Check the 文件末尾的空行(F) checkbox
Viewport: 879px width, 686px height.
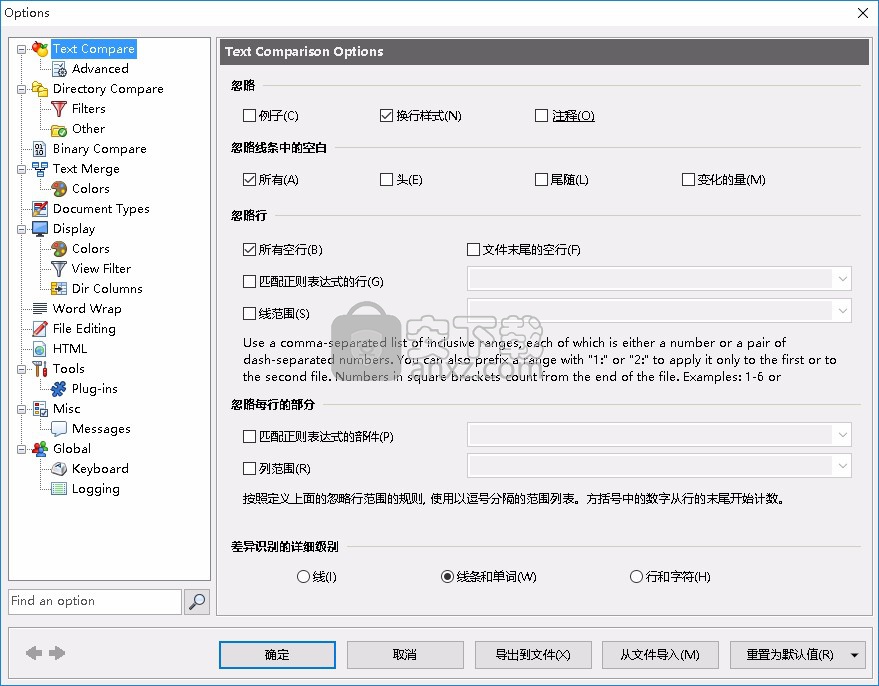coord(474,249)
